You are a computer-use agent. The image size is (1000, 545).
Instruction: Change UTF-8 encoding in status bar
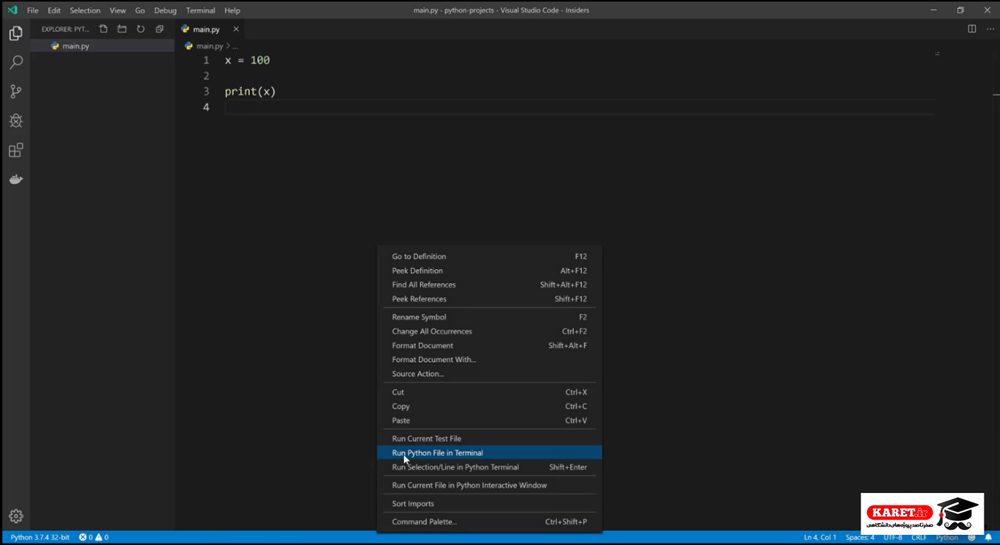[x=892, y=537]
